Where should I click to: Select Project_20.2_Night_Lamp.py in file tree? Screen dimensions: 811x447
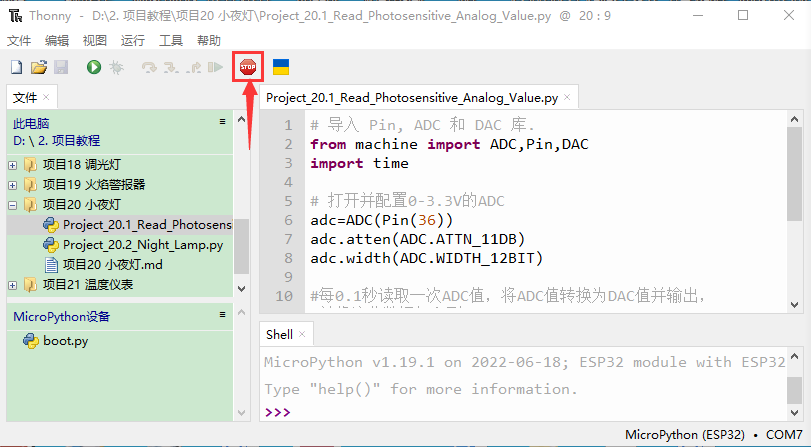click(x=142, y=244)
